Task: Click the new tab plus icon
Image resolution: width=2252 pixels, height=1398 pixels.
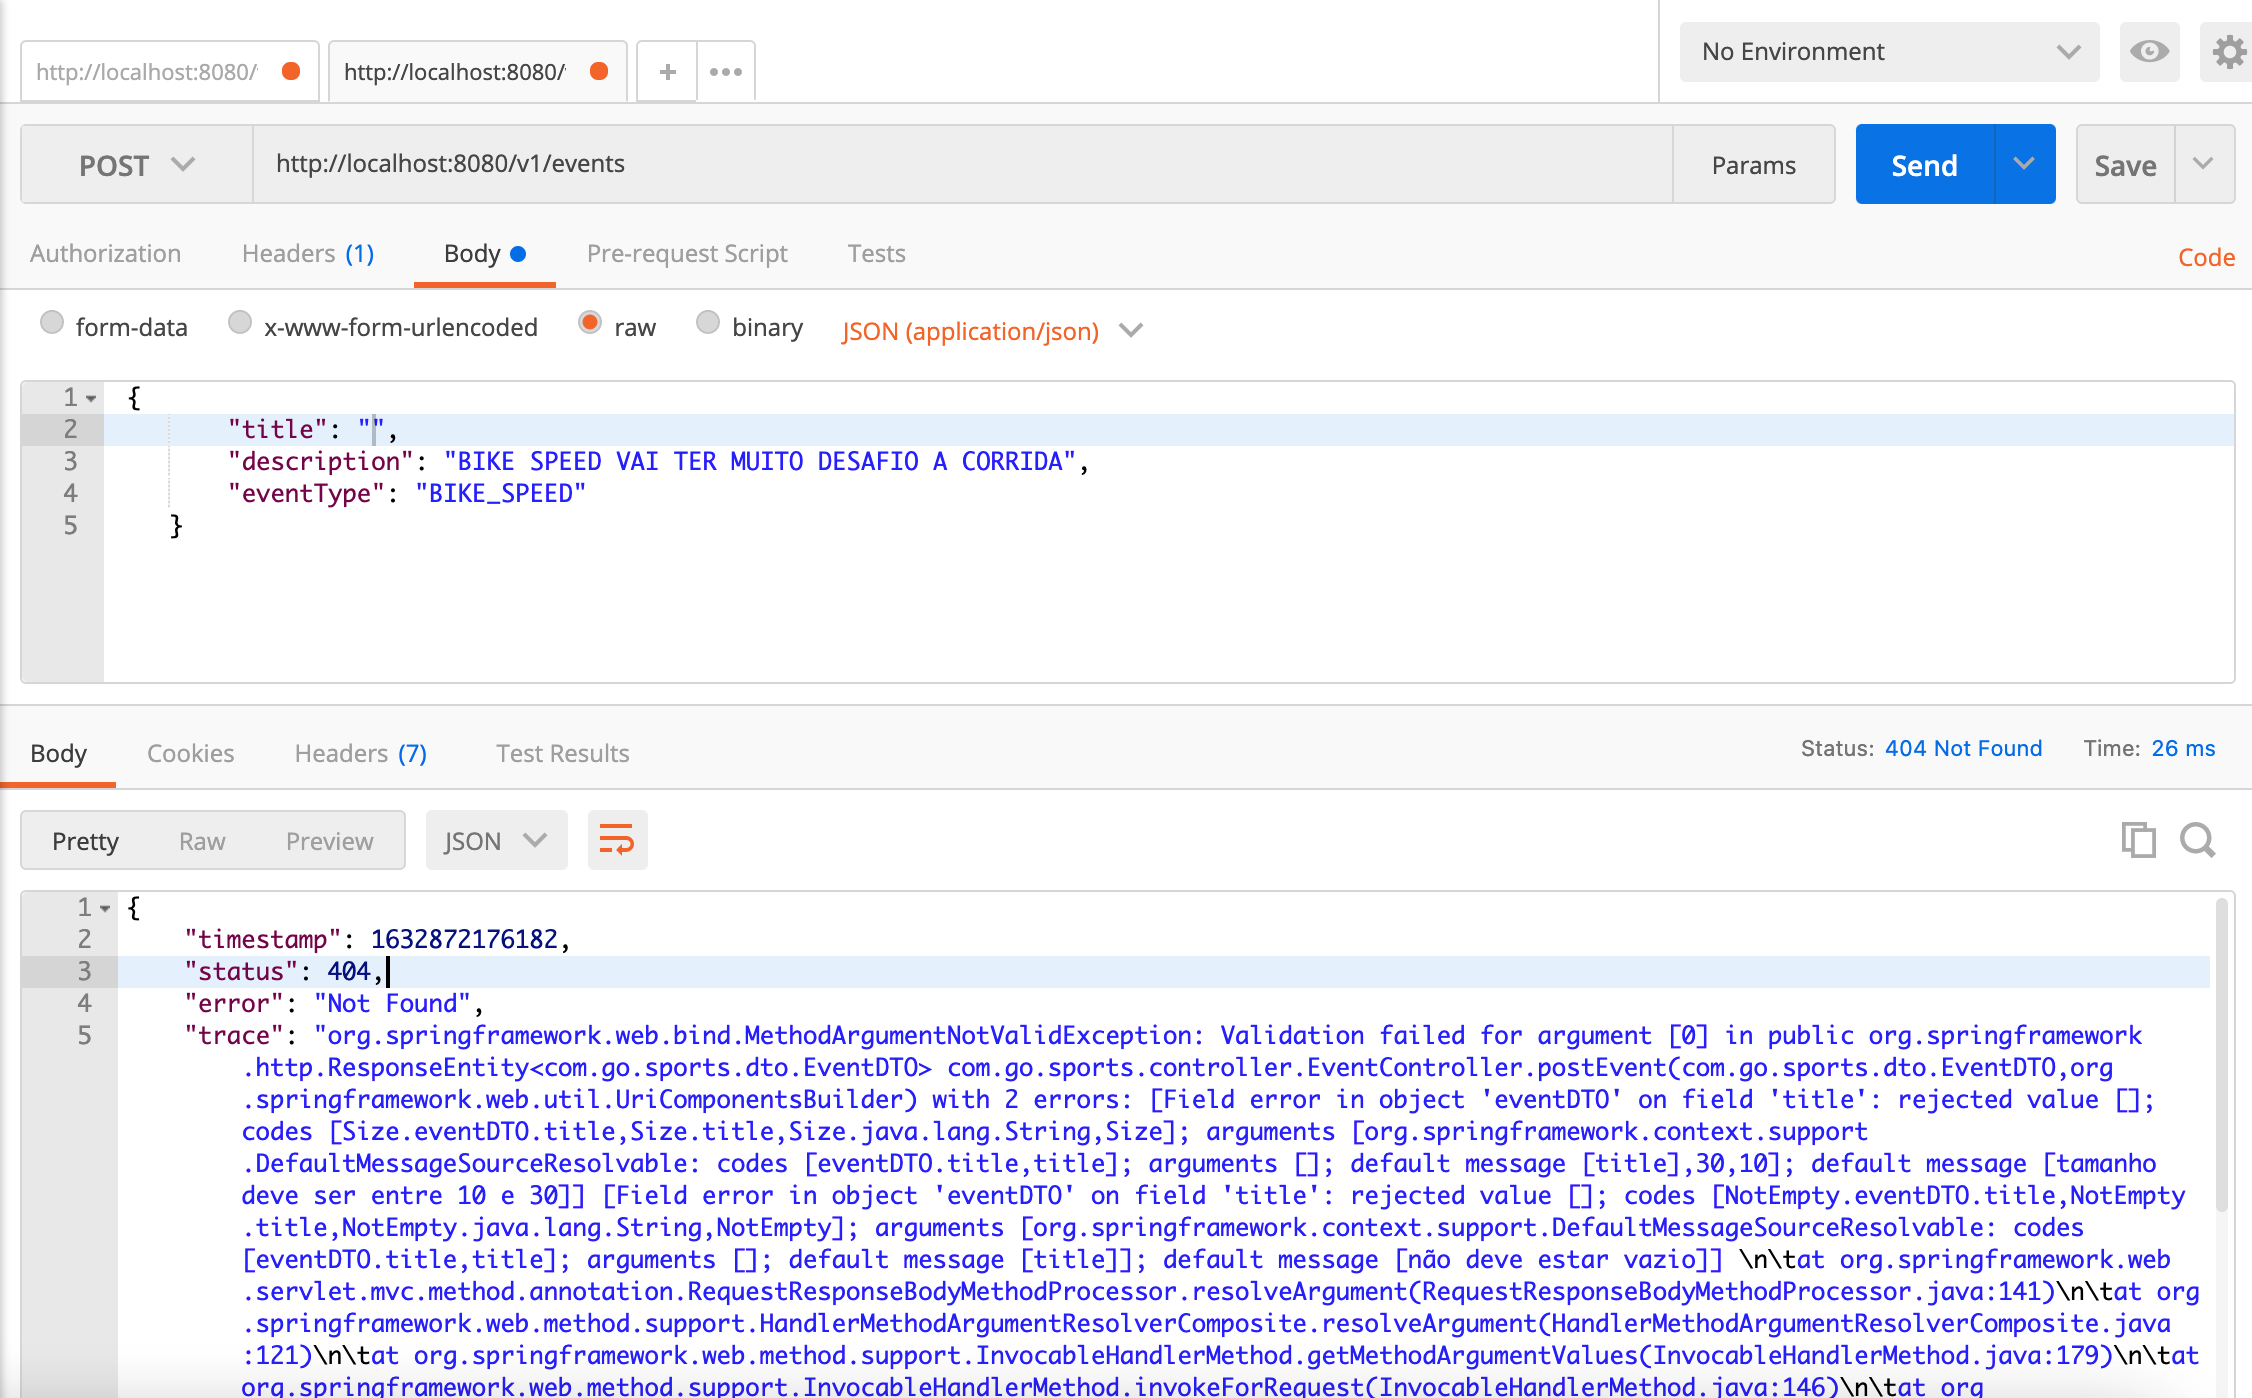Action: point(666,71)
